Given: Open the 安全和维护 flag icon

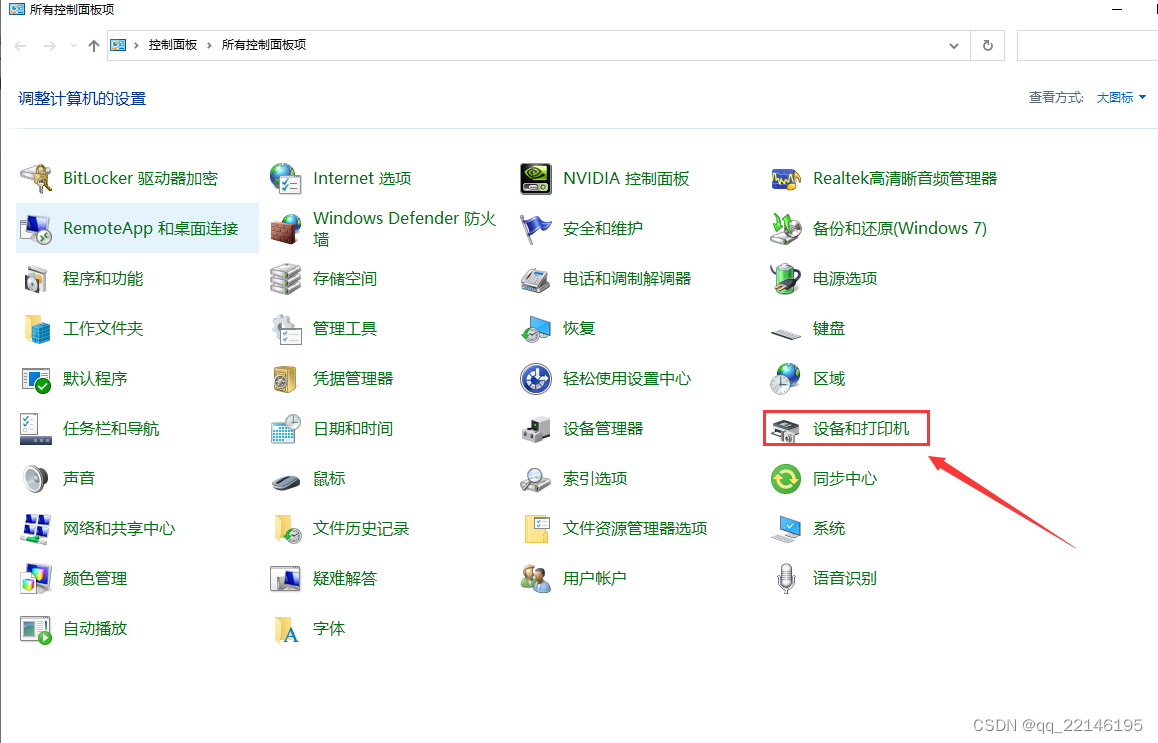Looking at the screenshot, I should point(535,229).
